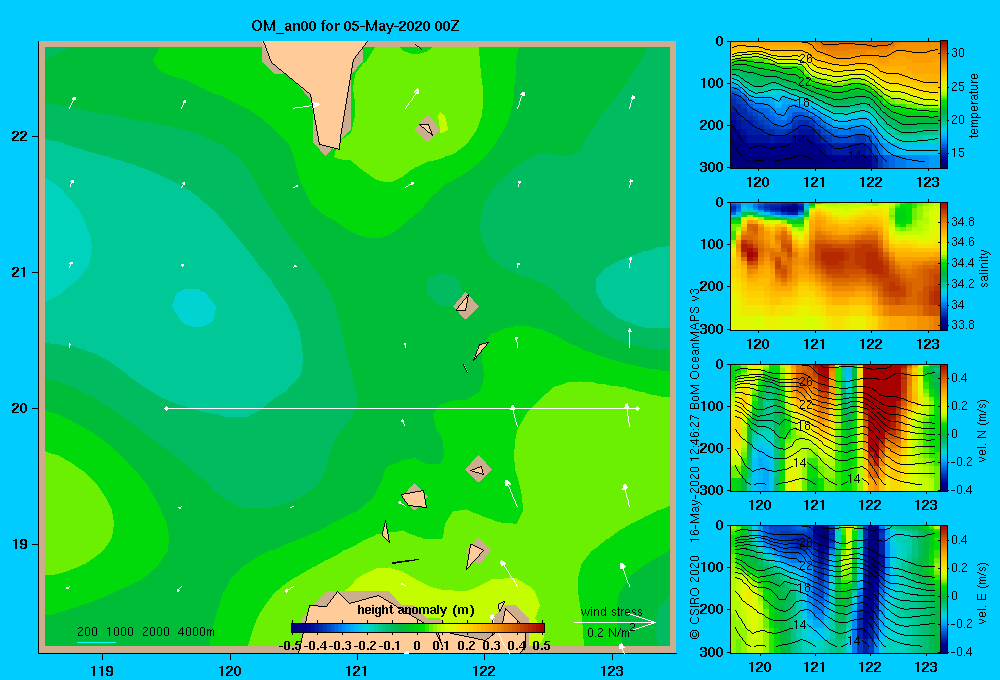Click the "wind stress" label
The image size is (1000, 680).
pyautogui.click(x=612, y=612)
